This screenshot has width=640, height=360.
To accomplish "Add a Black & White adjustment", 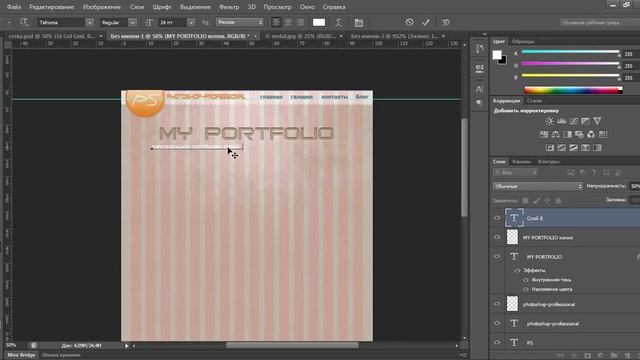I will point(567,134).
